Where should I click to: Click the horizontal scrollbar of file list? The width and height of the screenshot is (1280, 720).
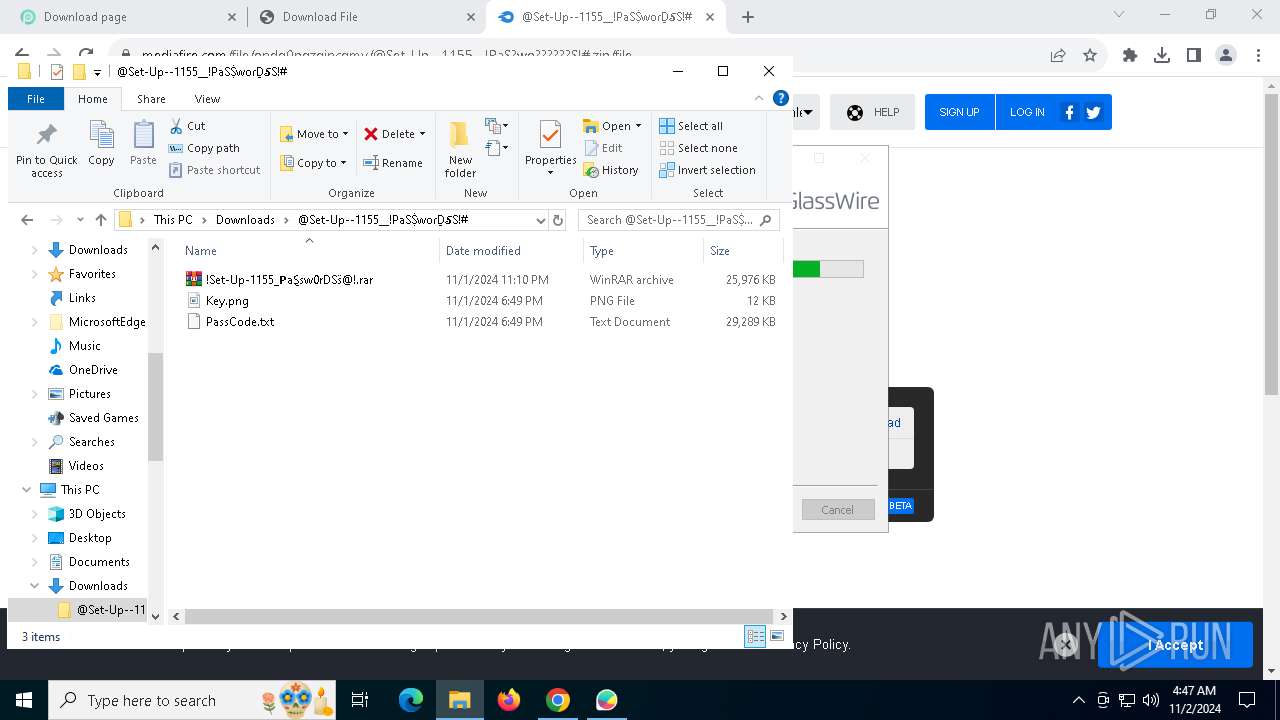(479, 616)
